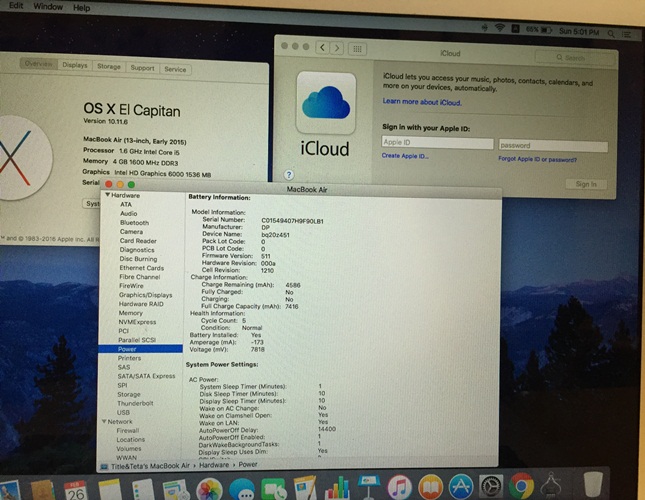Select Firewall under Network
Viewport: 645px width, 500px height.
(128, 431)
